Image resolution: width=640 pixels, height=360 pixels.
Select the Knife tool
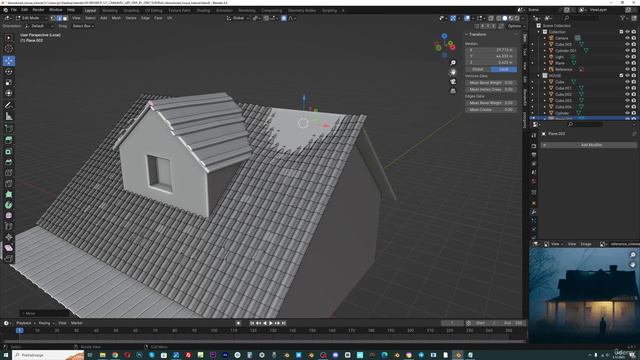tap(9, 183)
